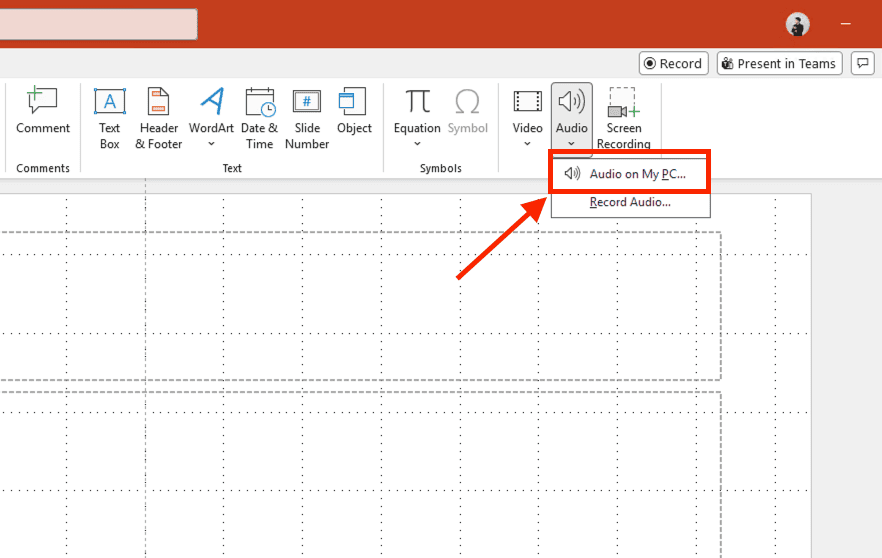Choose Audio on My PC... menu item
Viewport: 882px width, 558px height.
(631, 174)
